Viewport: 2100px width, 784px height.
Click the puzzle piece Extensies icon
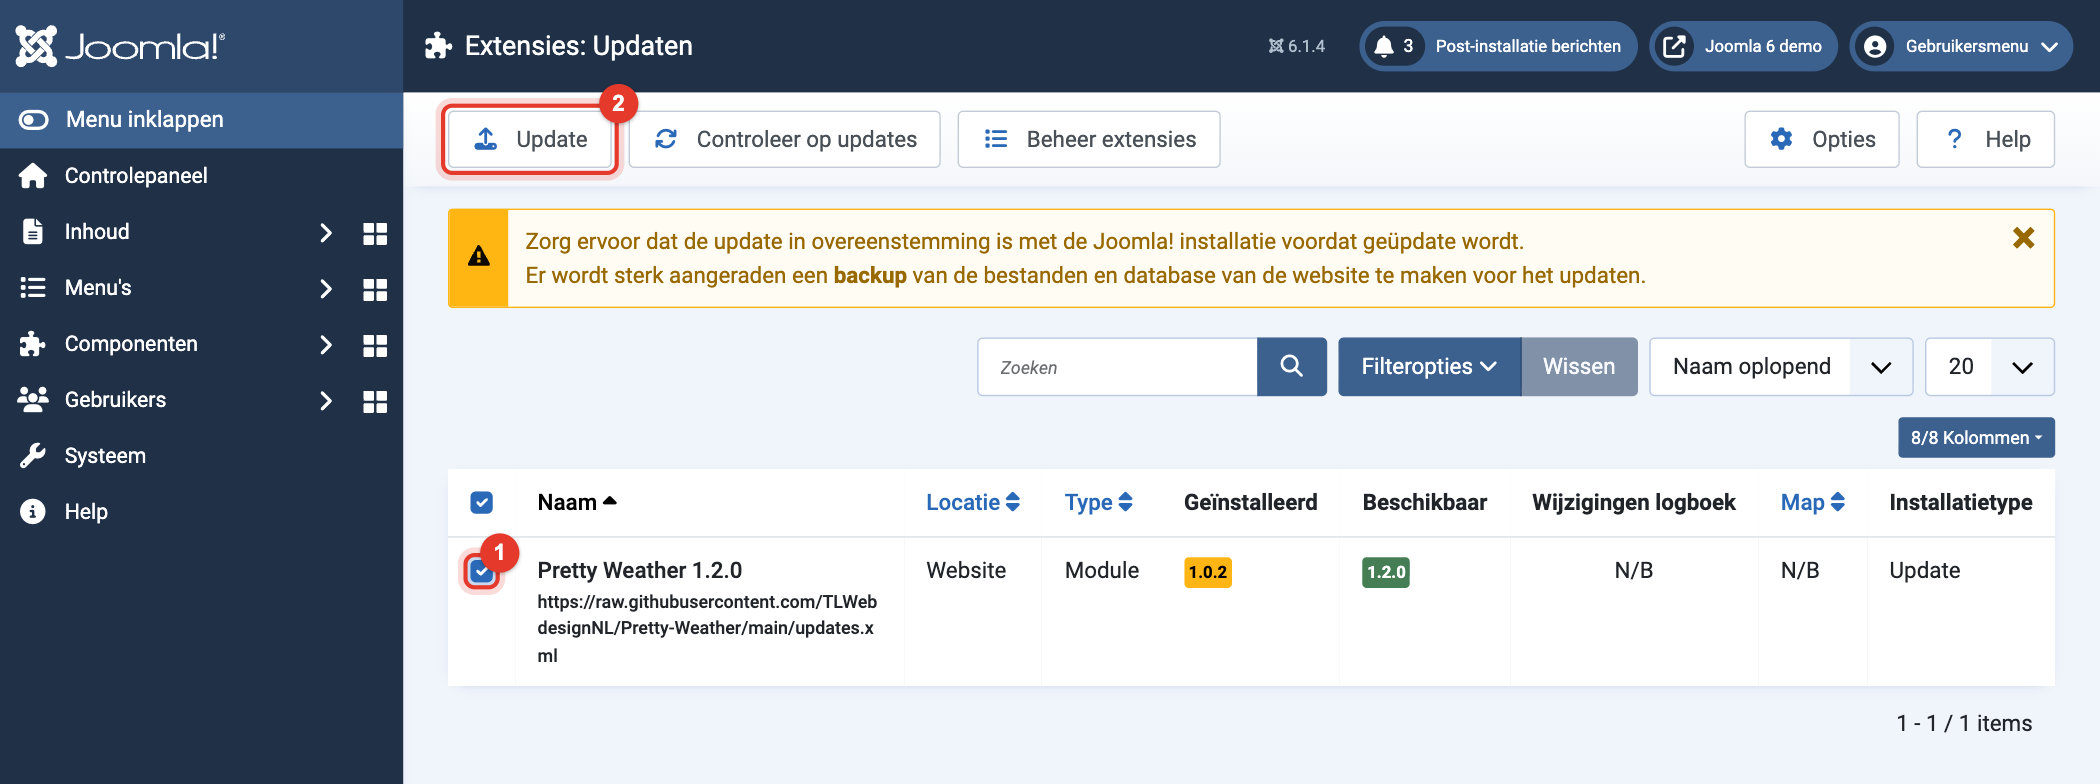pyautogui.click(x=438, y=46)
